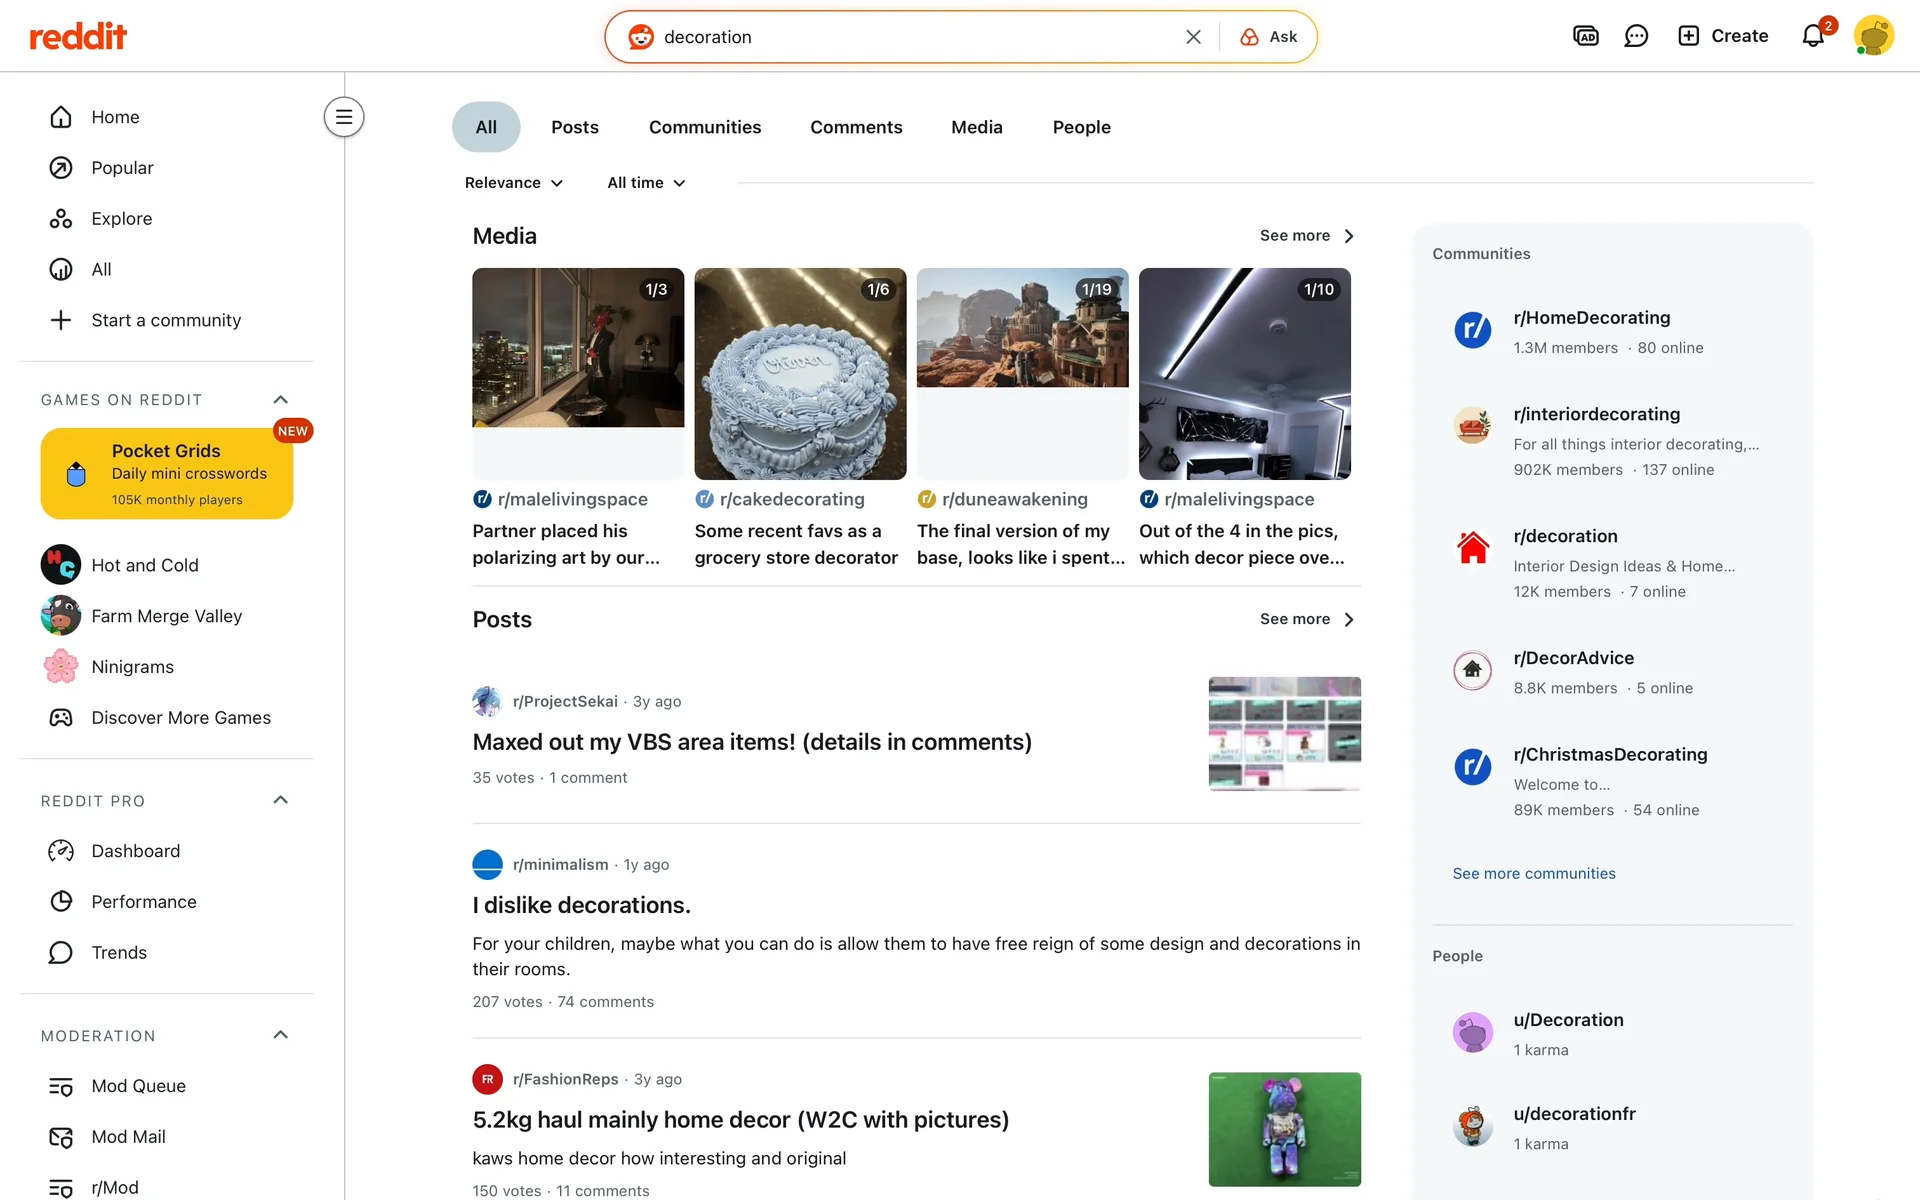Image resolution: width=1920 pixels, height=1200 pixels.
Task: Open the Relevance sort dropdown
Action: [x=514, y=183]
